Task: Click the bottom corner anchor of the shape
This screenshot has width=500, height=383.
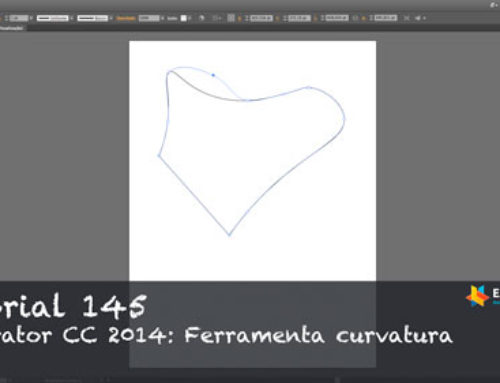Action: coord(229,235)
